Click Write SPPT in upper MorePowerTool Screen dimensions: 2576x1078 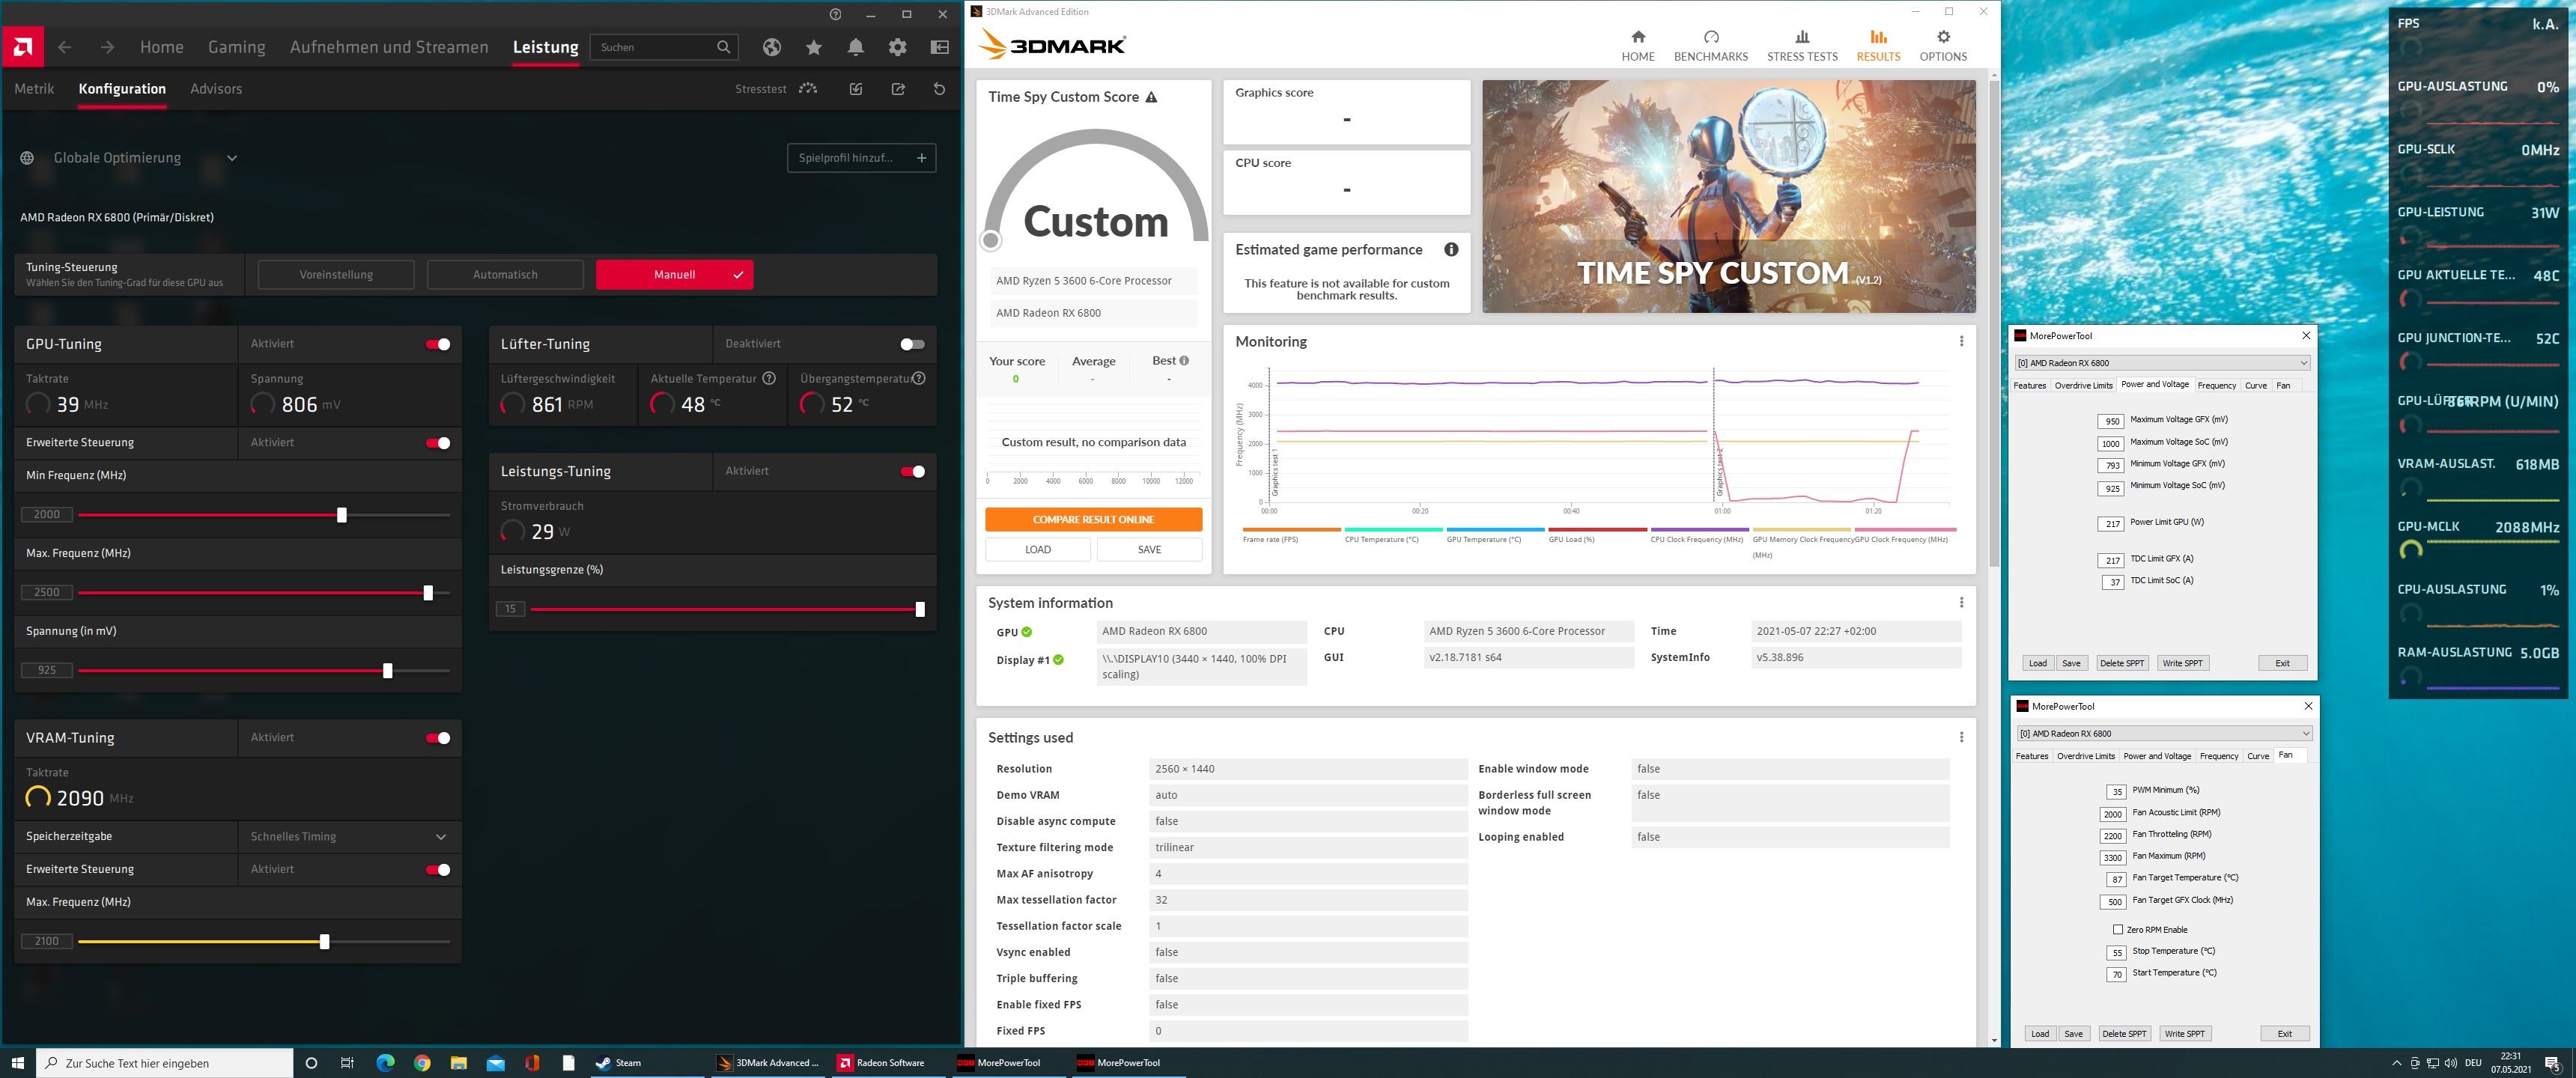(2182, 663)
